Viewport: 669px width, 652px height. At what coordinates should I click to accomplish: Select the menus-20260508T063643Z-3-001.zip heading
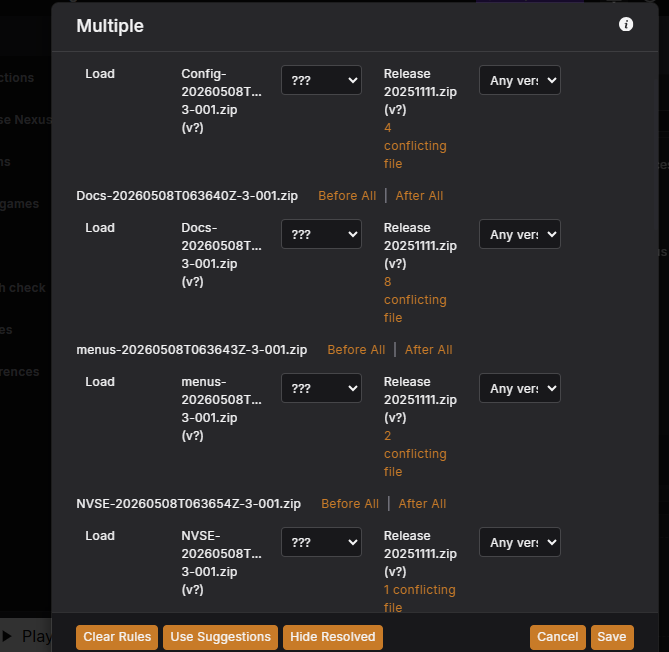pos(192,349)
